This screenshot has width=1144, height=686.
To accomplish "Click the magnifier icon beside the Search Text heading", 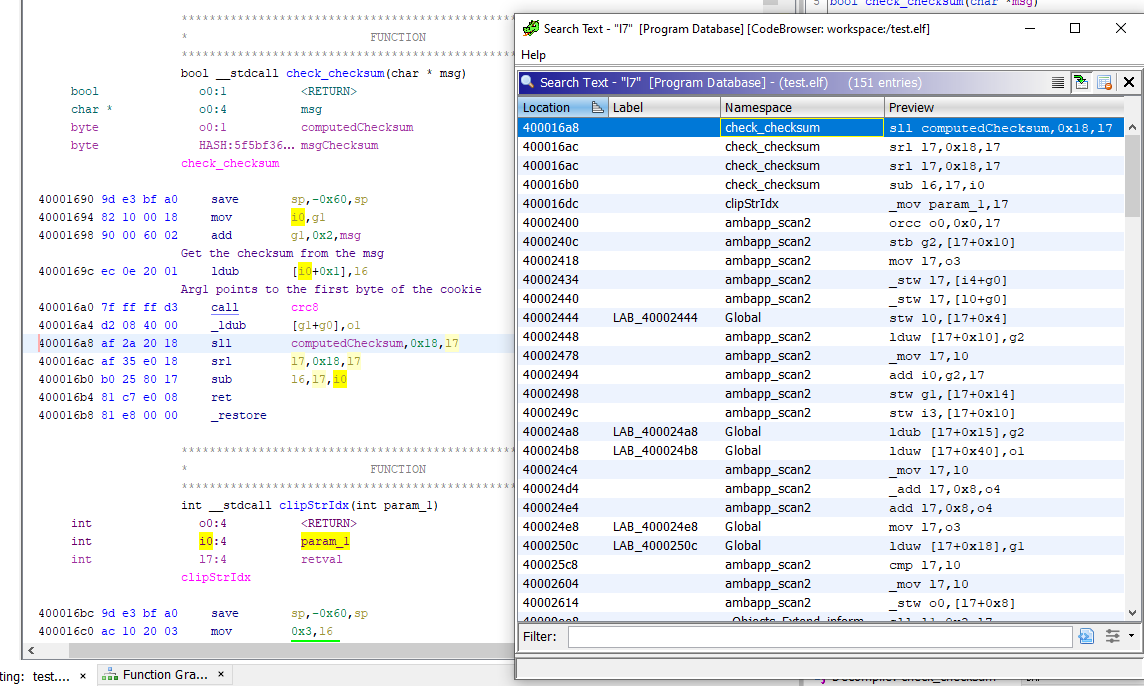I will (527, 82).
